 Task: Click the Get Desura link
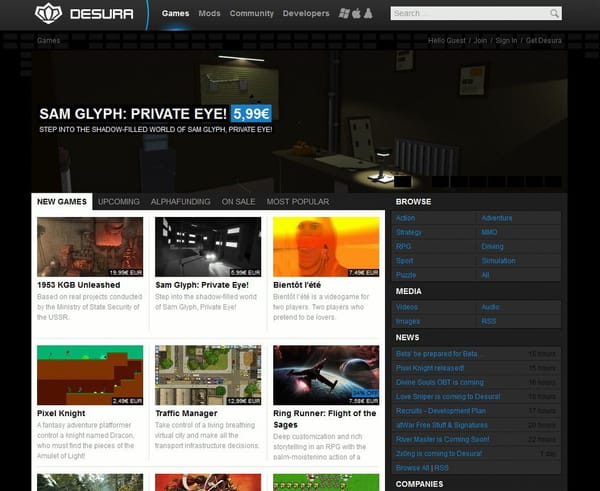[544, 41]
